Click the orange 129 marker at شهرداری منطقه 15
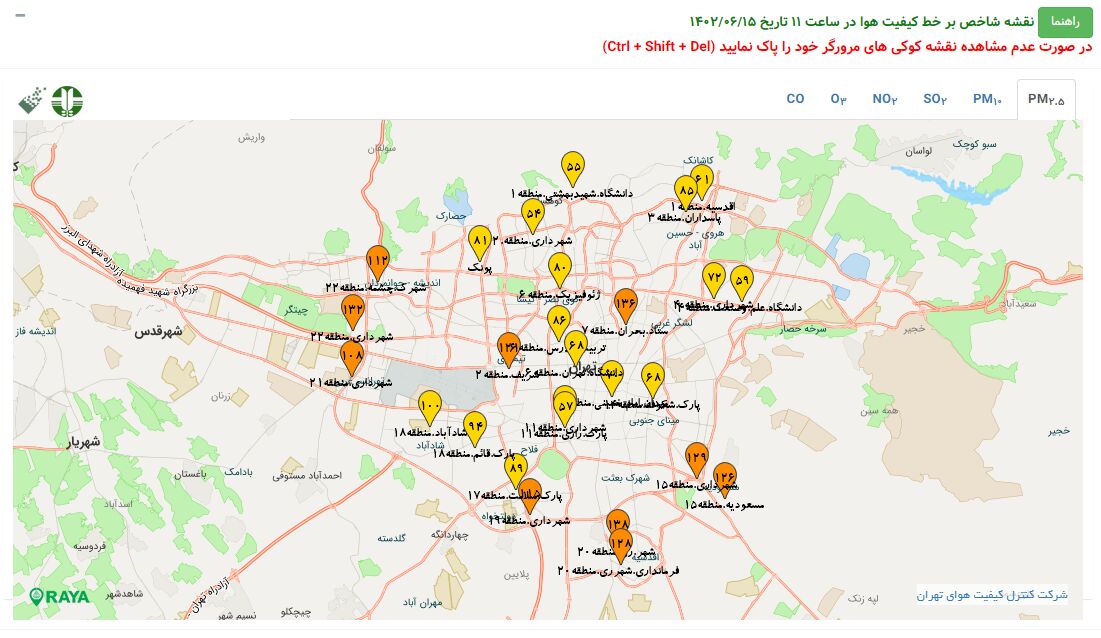The image size is (1101, 638). point(697,460)
